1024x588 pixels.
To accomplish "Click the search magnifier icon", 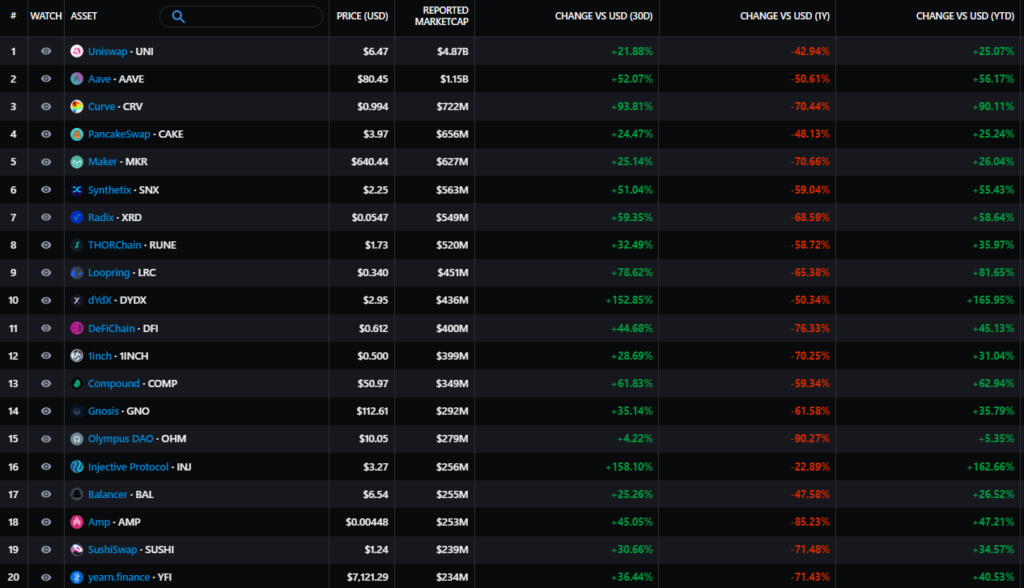I will [180, 17].
